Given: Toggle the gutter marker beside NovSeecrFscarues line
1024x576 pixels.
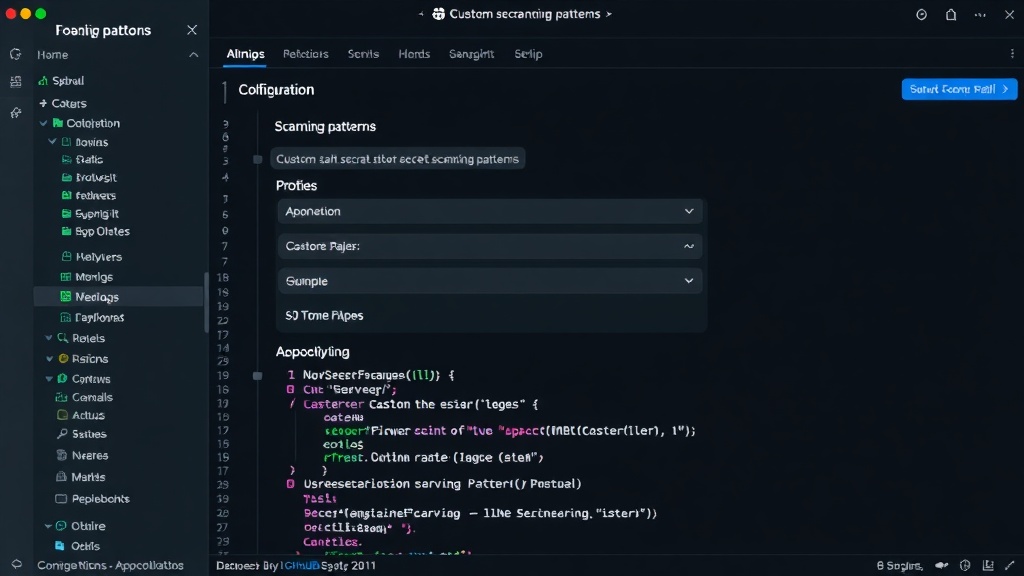Looking at the screenshot, I should [257, 376].
